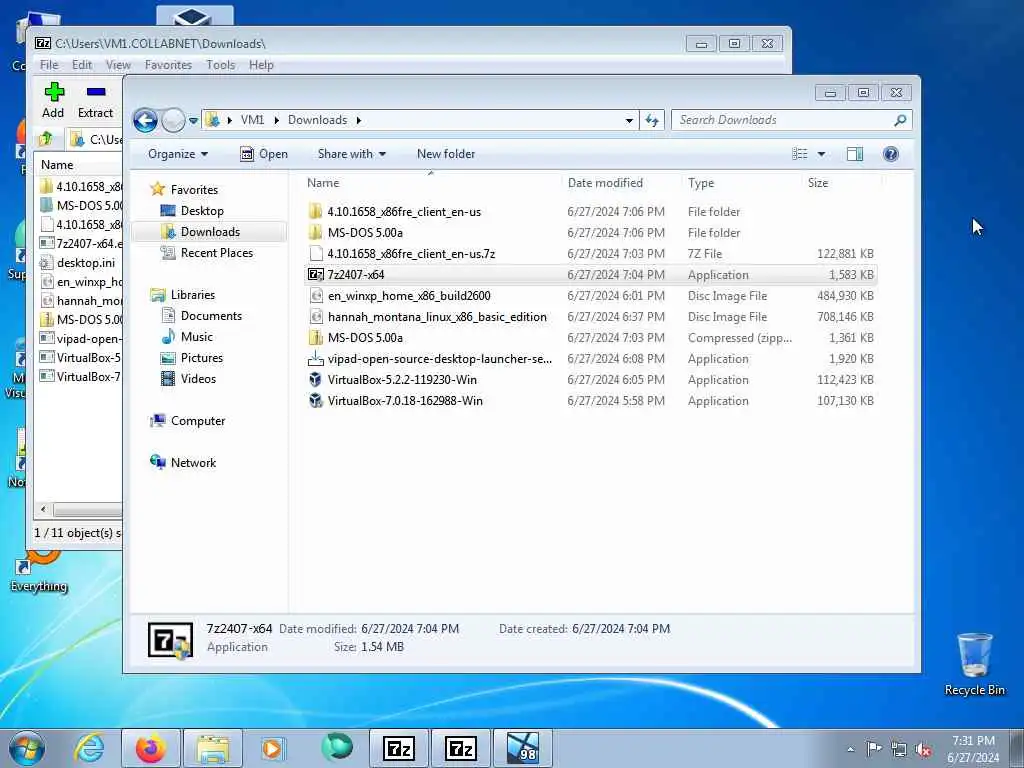Click the Windows 98 taskbar icon
The image size is (1024, 768).
pyautogui.click(x=522, y=748)
